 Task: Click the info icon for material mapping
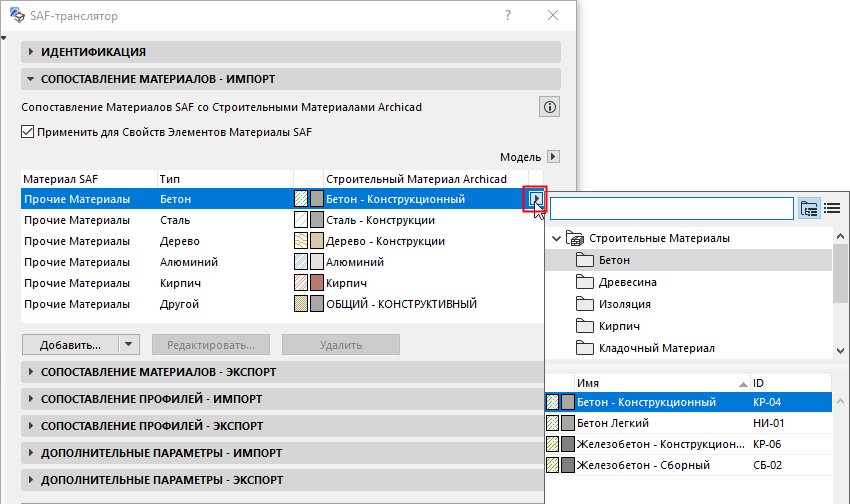(x=550, y=107)
